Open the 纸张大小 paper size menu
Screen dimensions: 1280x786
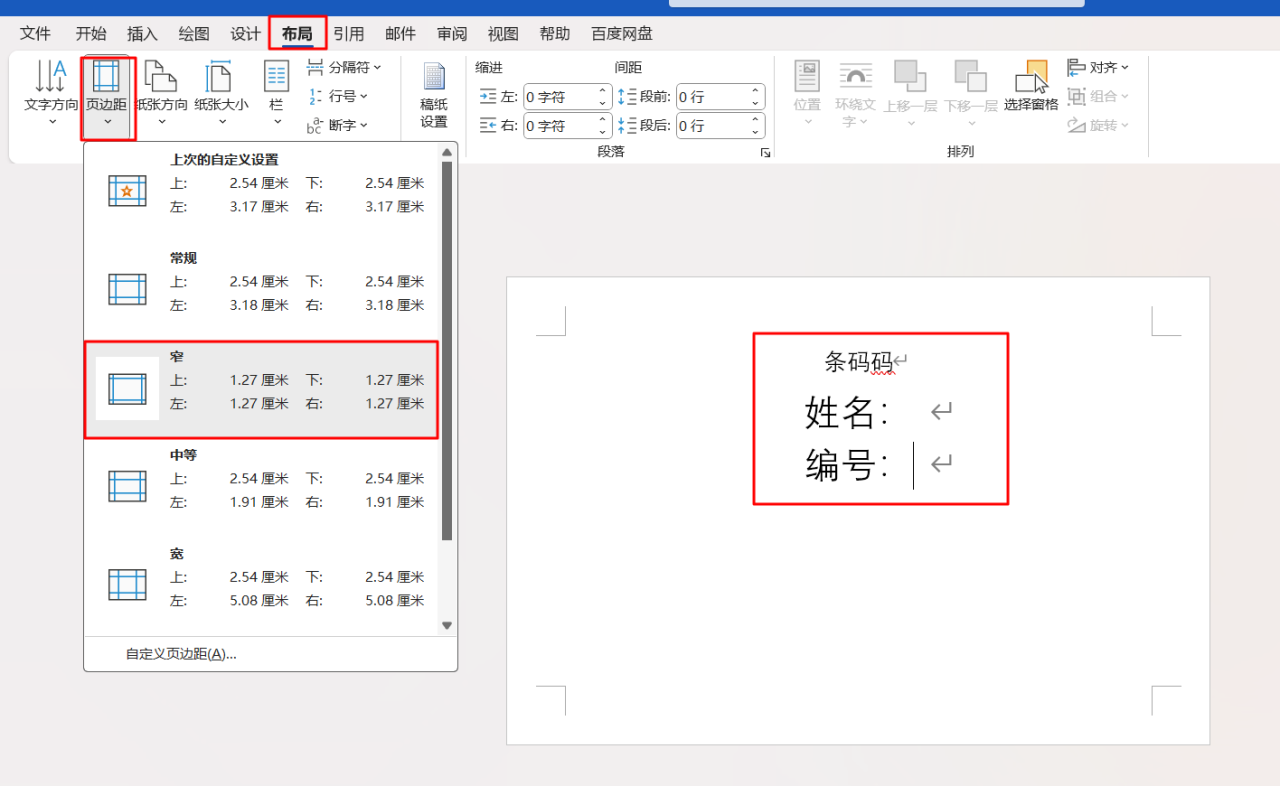221,92
